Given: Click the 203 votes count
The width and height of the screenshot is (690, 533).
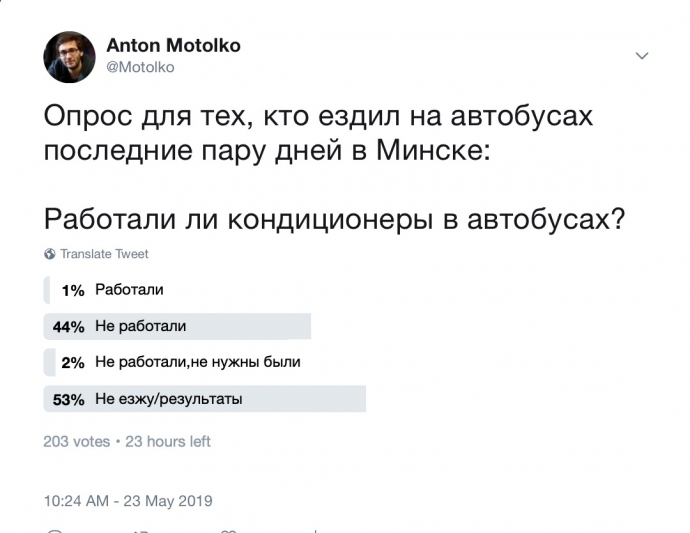Looking at the screenshot, I should (x=77, y=441).
